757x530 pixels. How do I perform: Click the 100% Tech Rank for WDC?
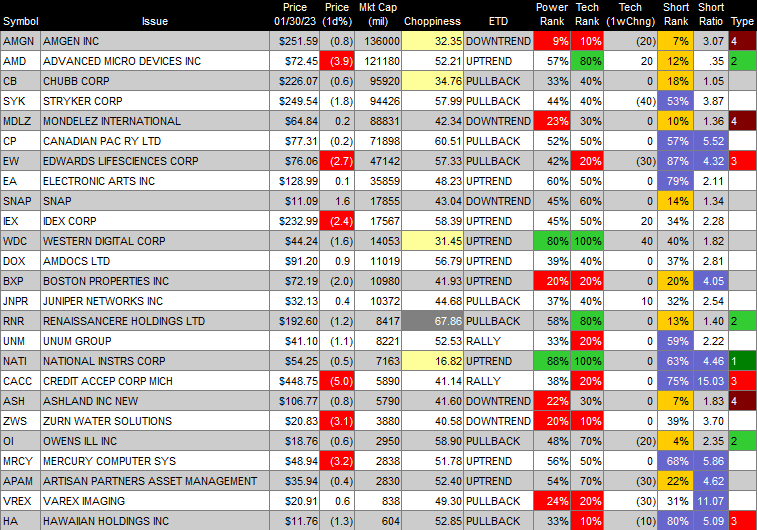588,241
